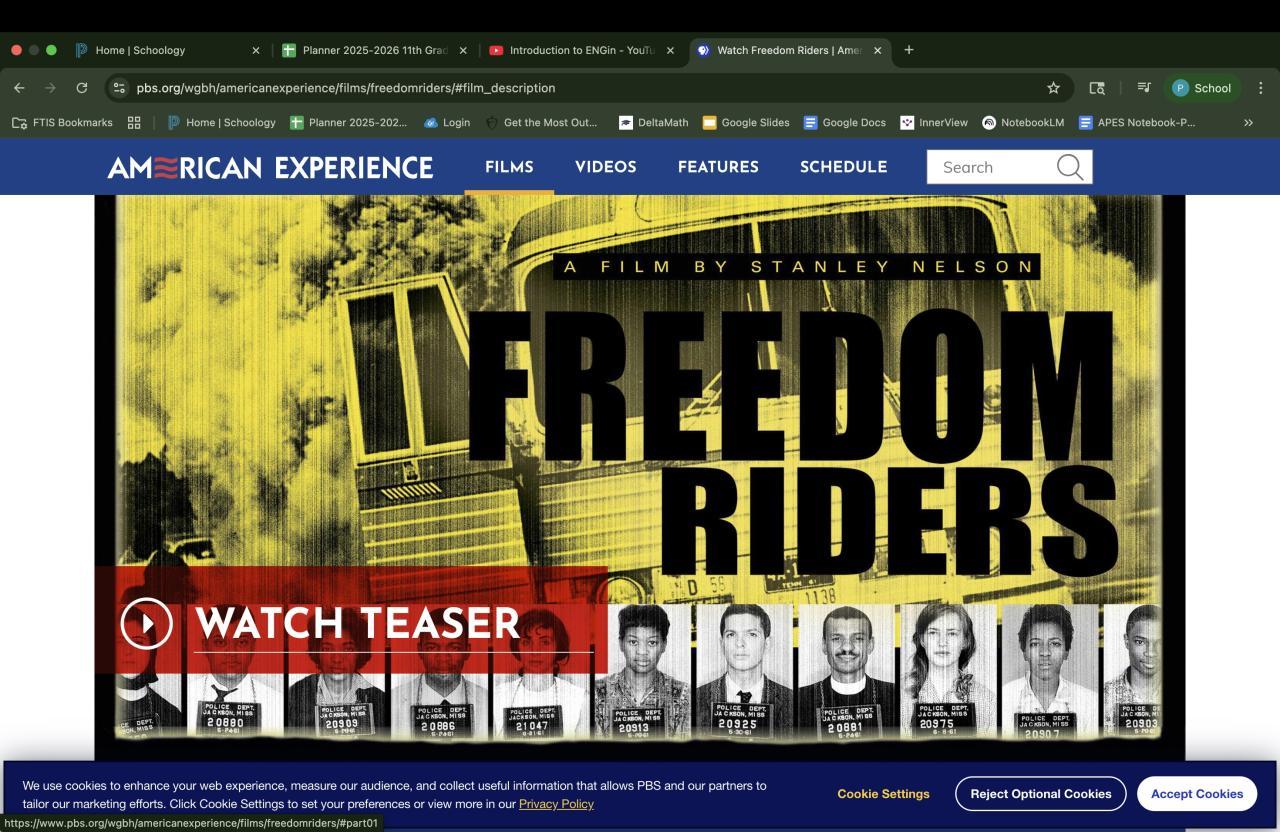Open the DeltaMath bookmark
The height and width of the screenshot is (832, 1280).
click(x=654, y=122)
